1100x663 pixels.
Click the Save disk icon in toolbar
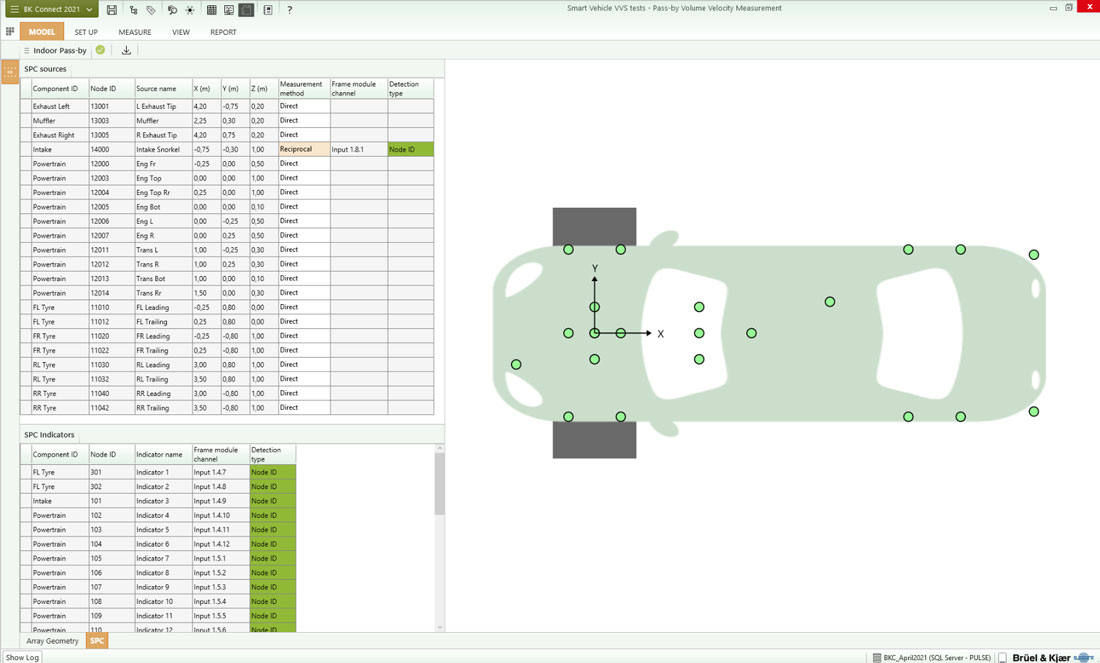coord(112,9)
